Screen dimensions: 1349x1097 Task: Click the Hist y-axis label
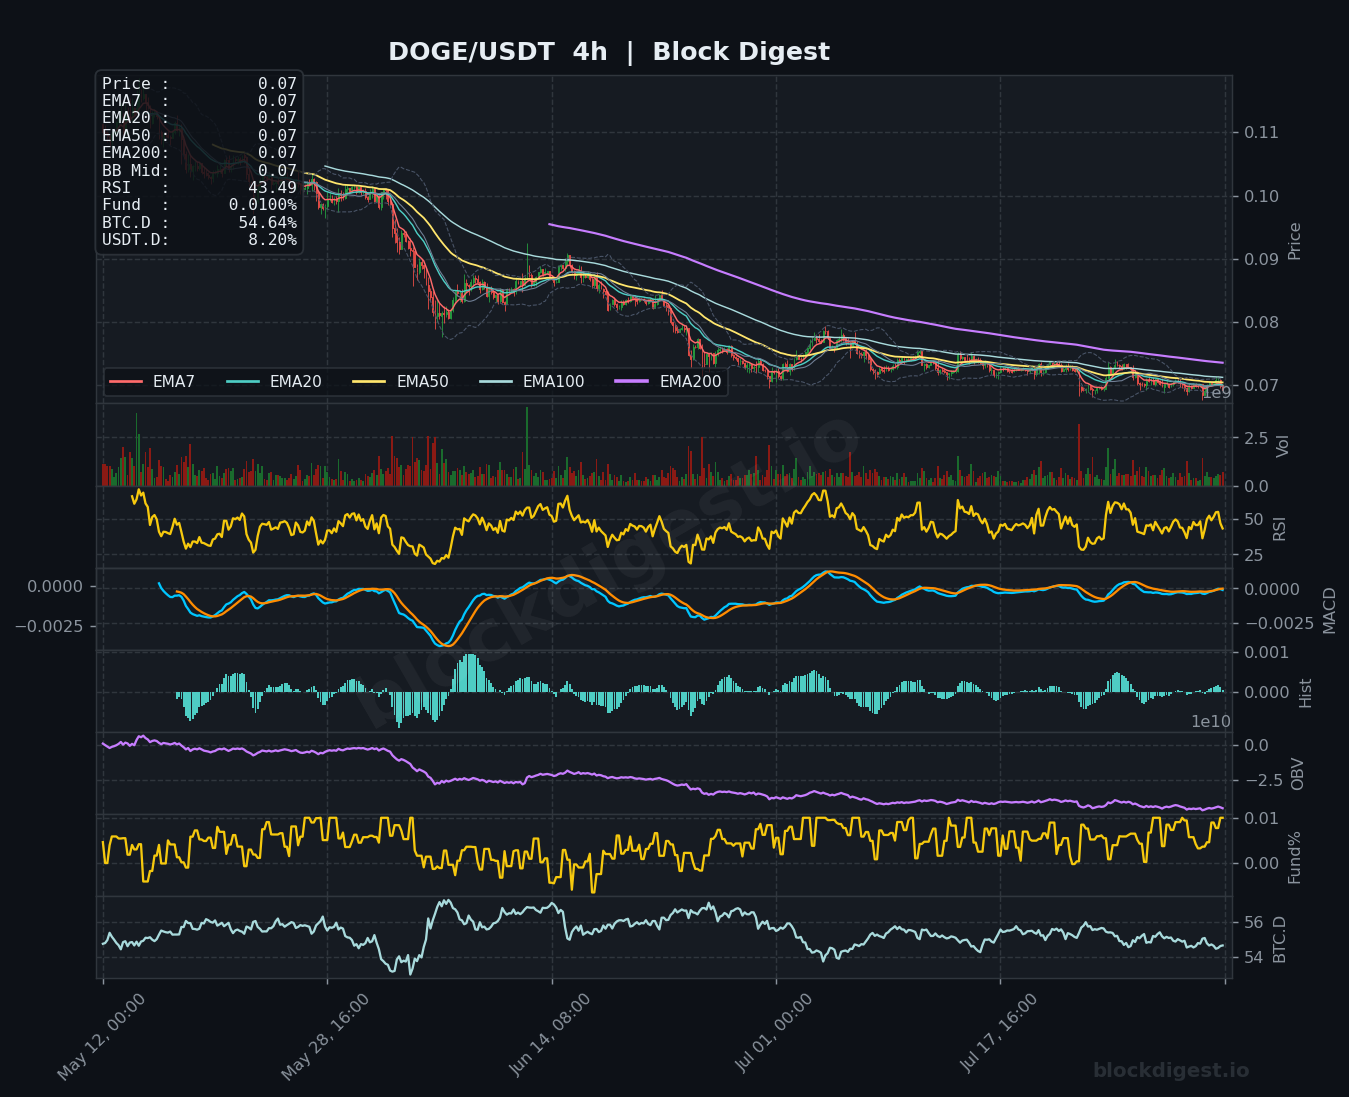point(1305,693)
